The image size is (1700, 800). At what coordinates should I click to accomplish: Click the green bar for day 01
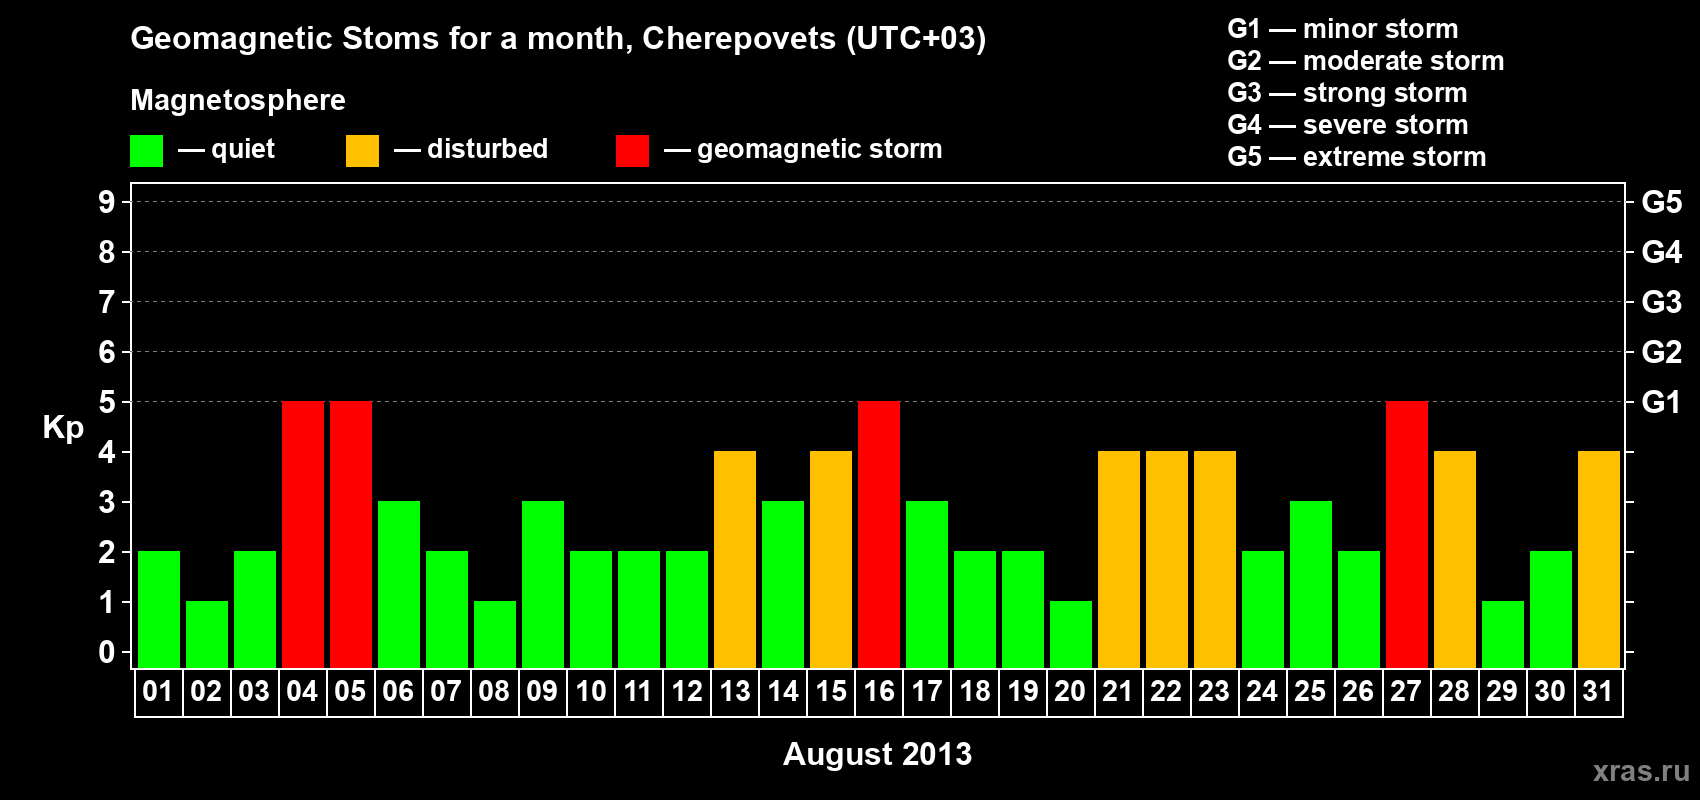pos(159,610)
